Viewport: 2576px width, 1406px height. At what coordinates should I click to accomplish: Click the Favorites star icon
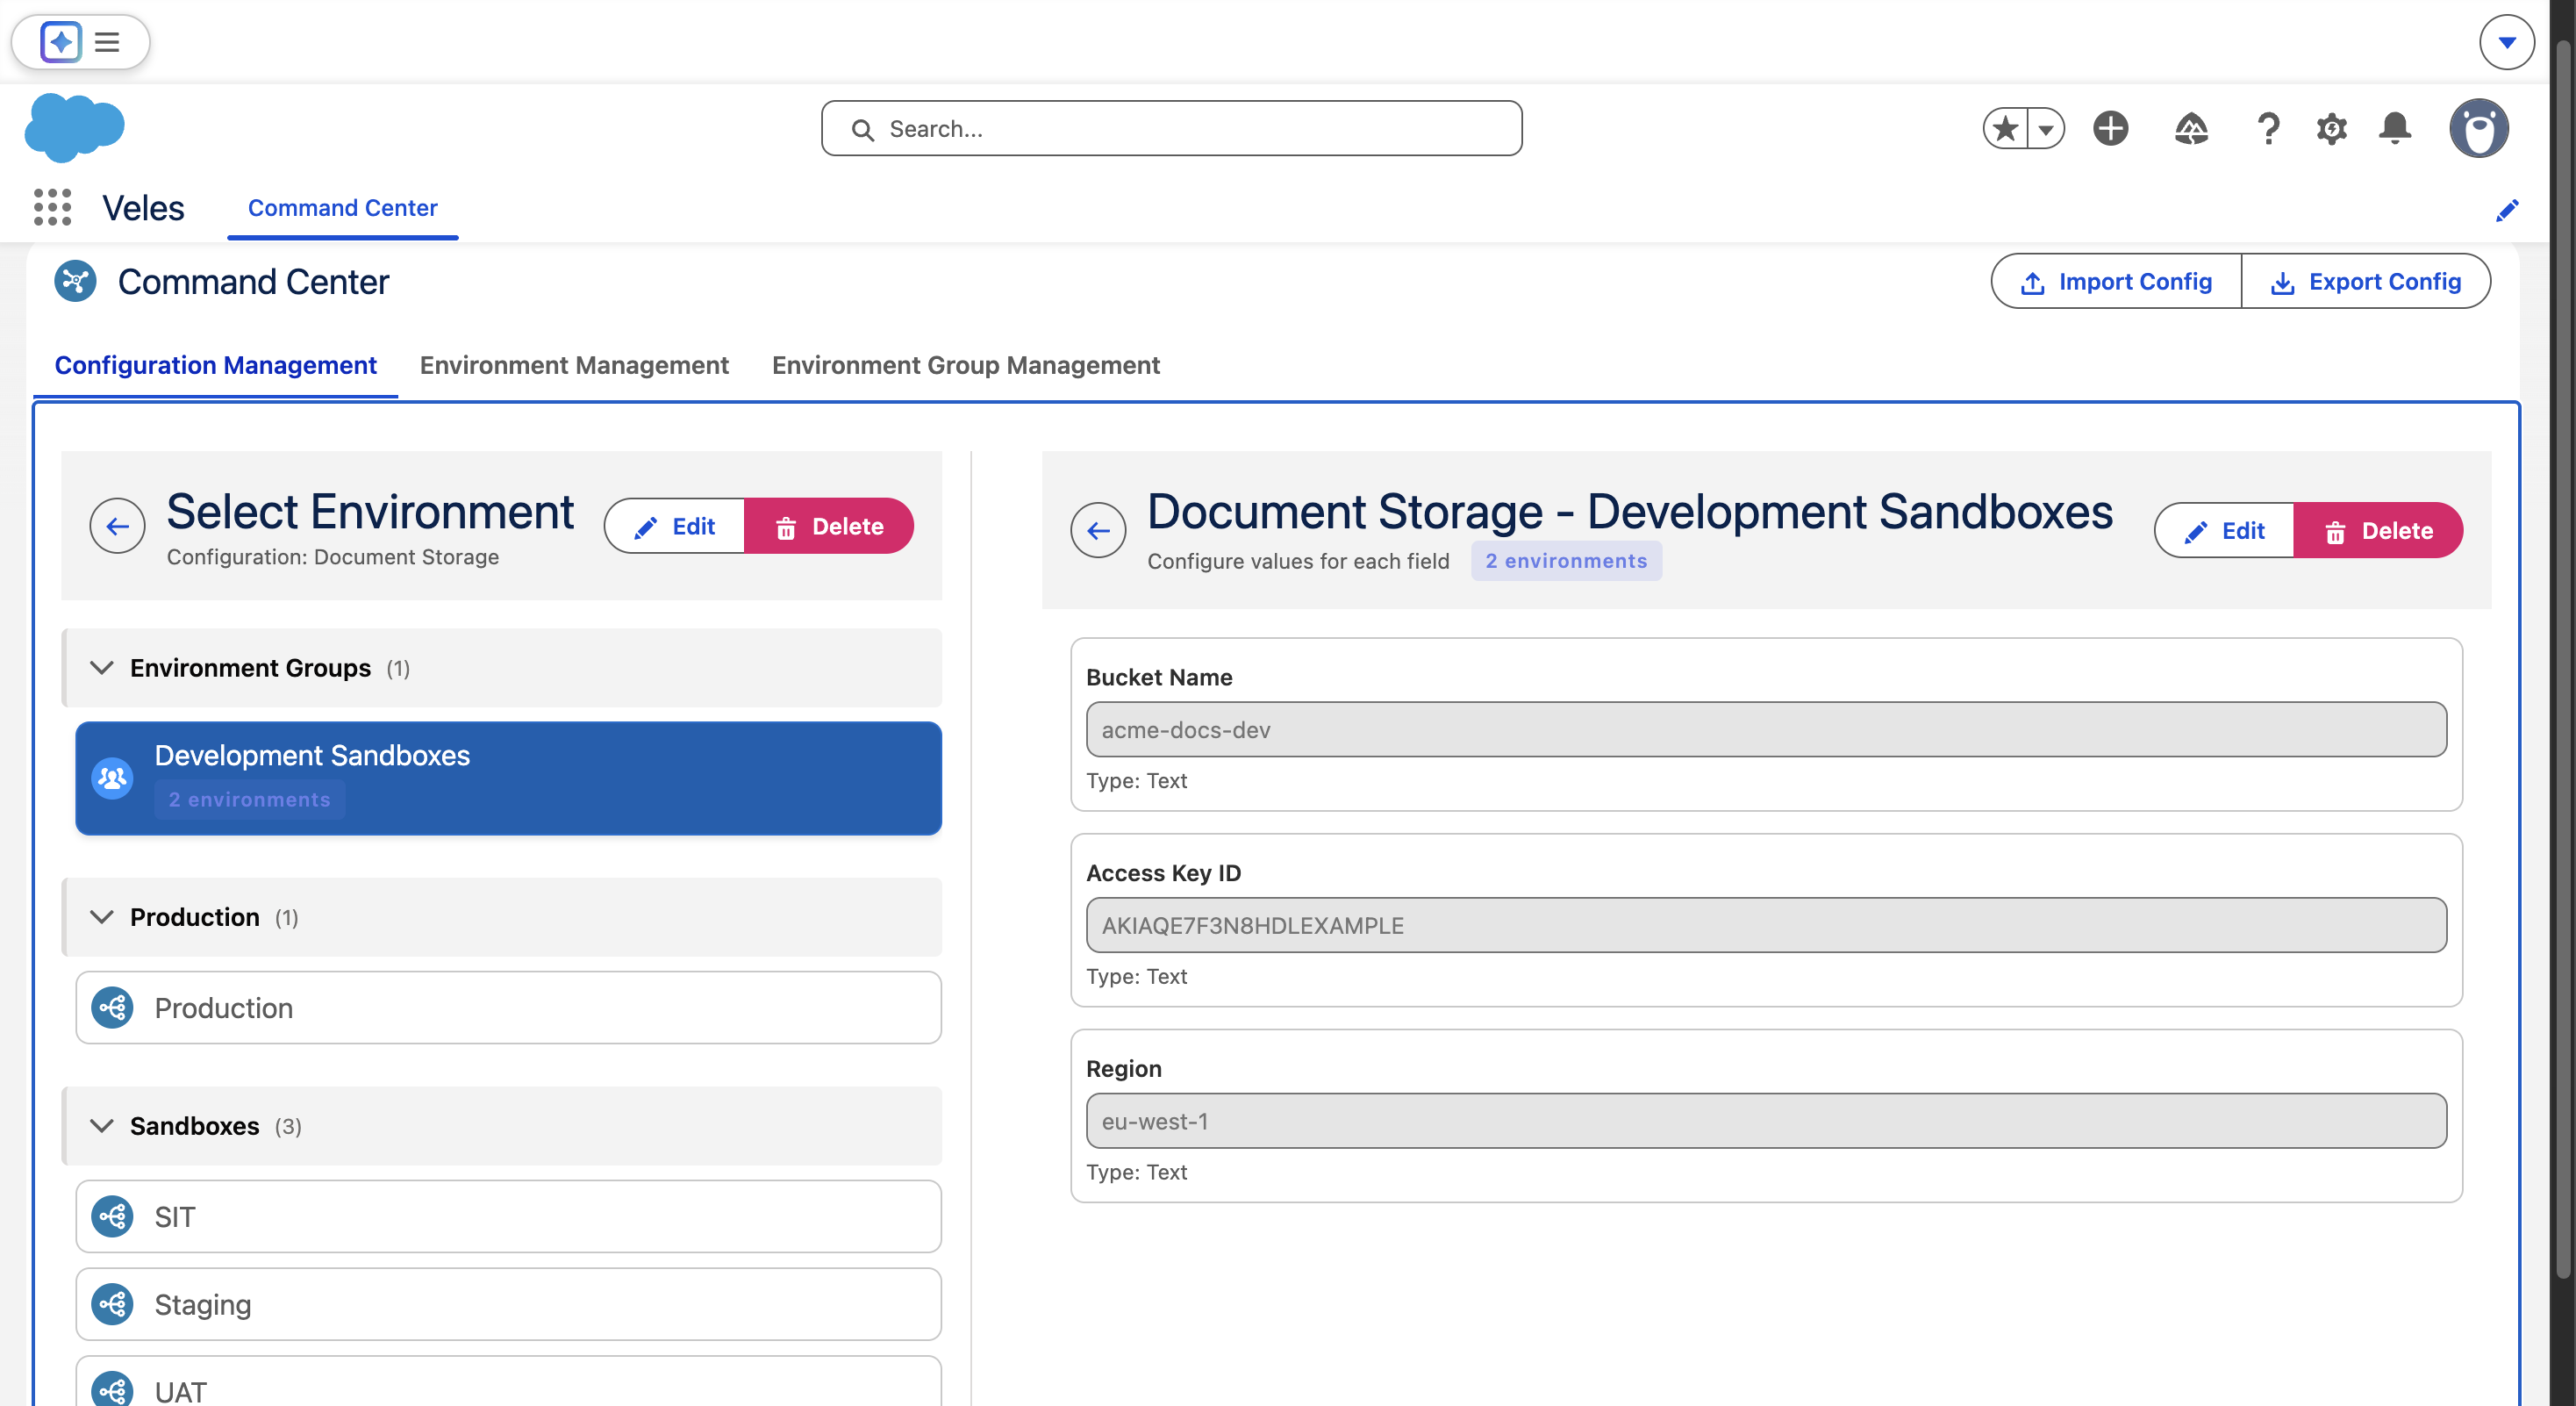pyautogui.click(x=2004, y=128)
